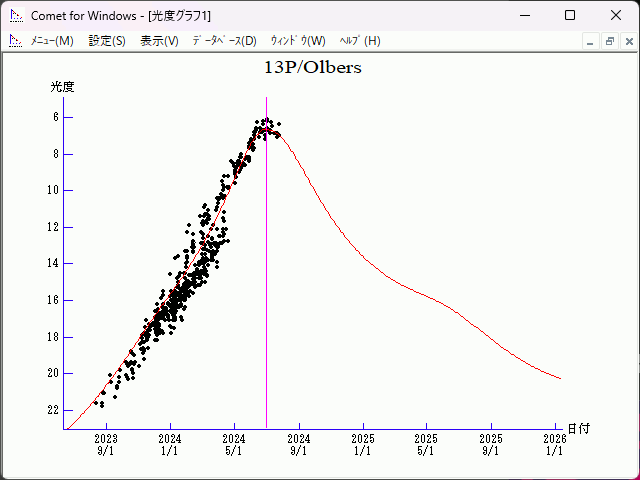Click the 2024 1/1 date label
The image size is (640, 480).
(170, 445)
